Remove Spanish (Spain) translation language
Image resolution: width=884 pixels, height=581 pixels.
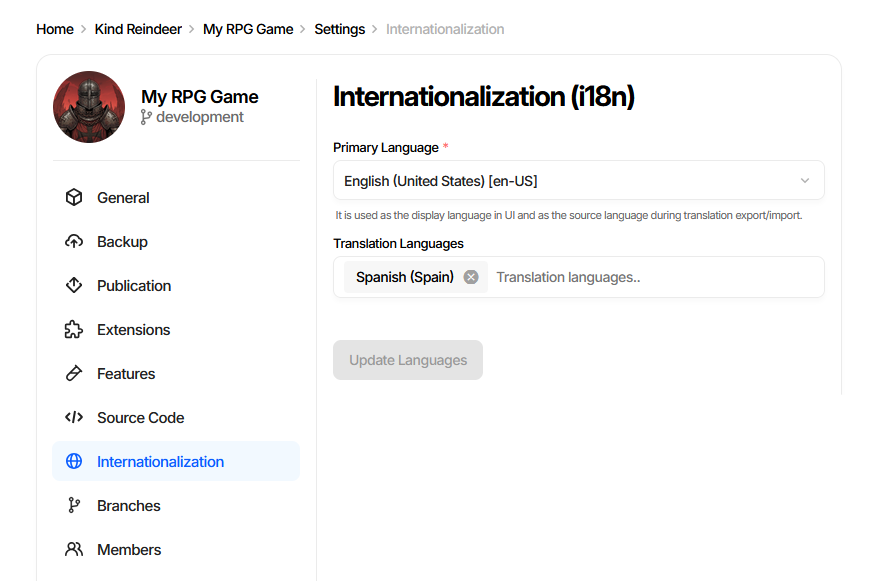[471, 277]
